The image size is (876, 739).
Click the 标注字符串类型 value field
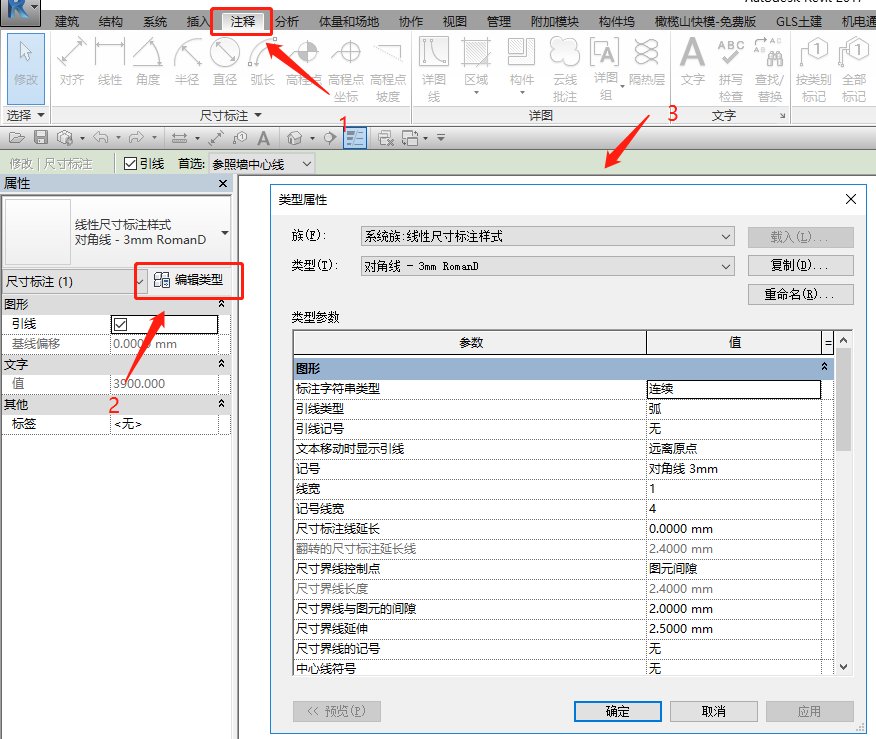click(x=733, y=389)
